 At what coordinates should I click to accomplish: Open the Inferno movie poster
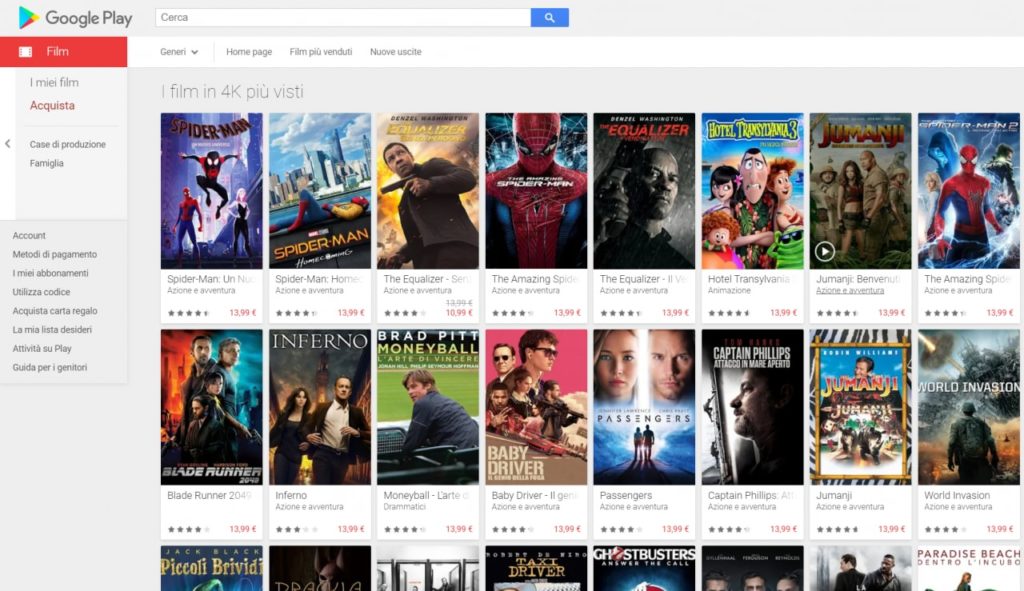click(x=320, y=407)
